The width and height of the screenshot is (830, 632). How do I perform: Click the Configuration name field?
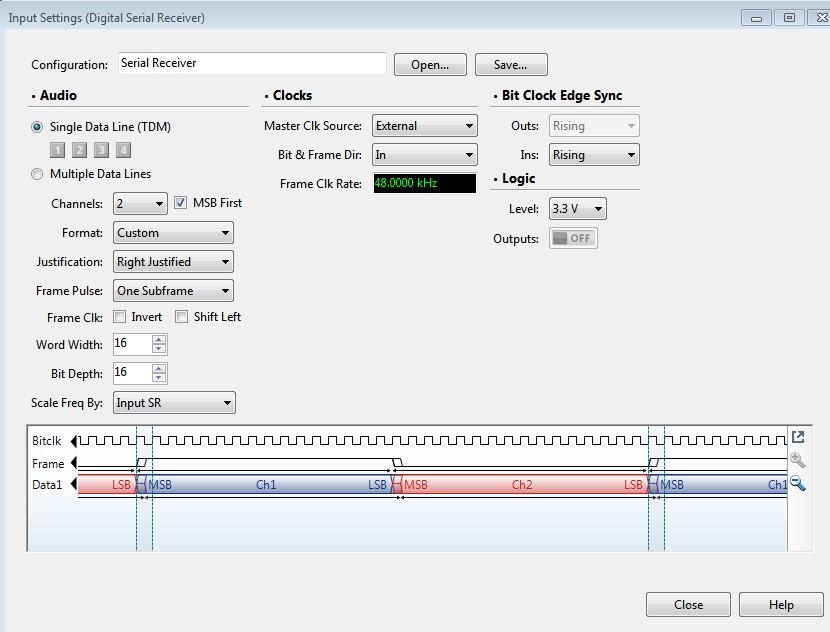tap(252, 64)
